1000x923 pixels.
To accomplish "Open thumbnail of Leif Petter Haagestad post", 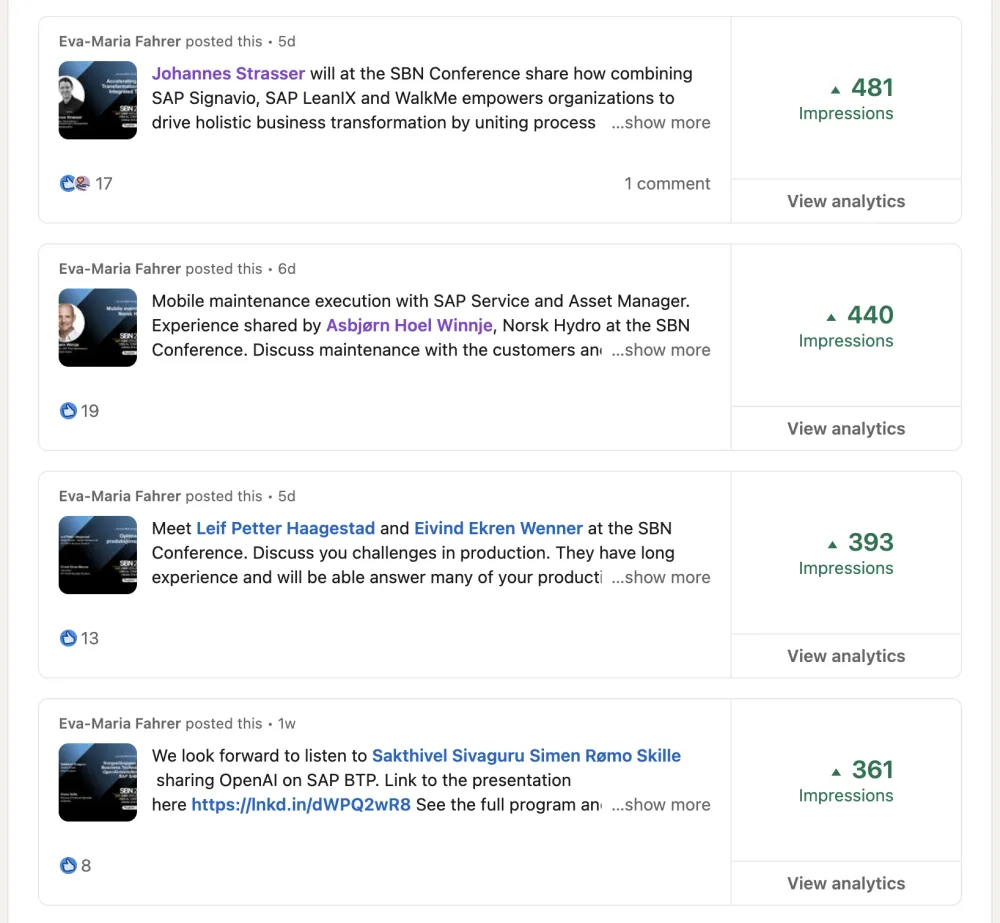I will point(98,555).
